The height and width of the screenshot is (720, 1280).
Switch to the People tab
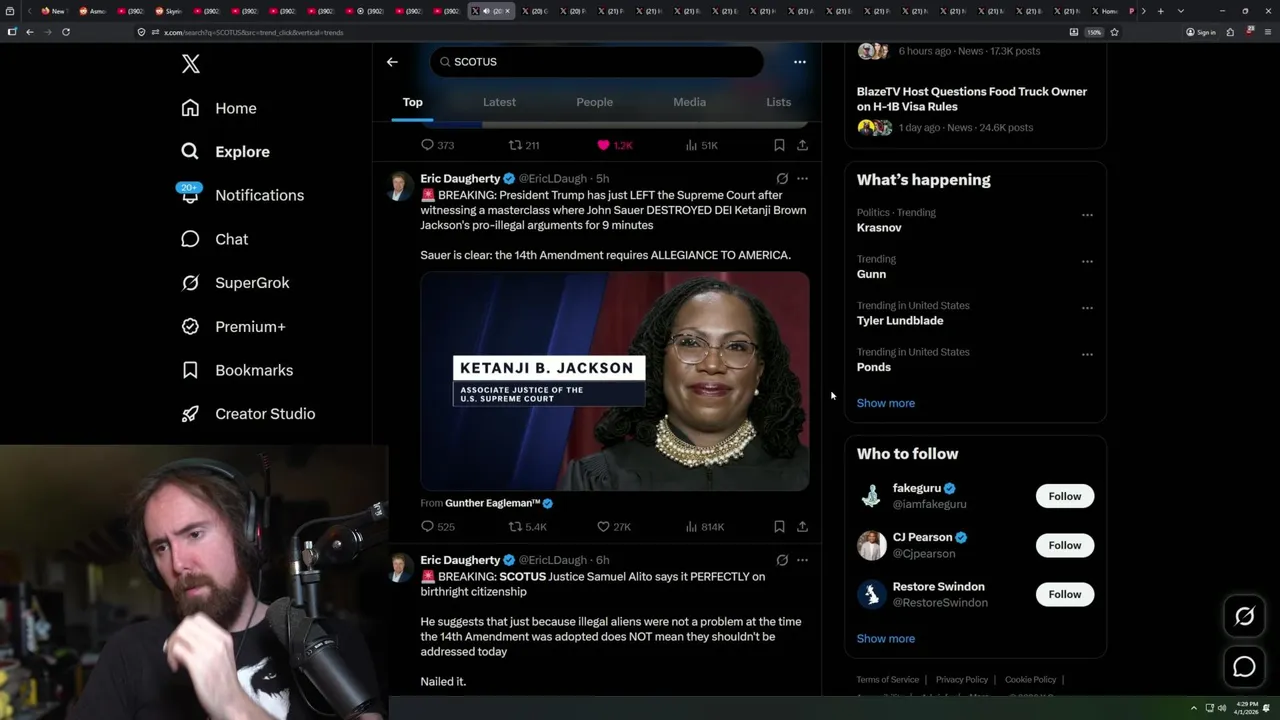(594, 102)
